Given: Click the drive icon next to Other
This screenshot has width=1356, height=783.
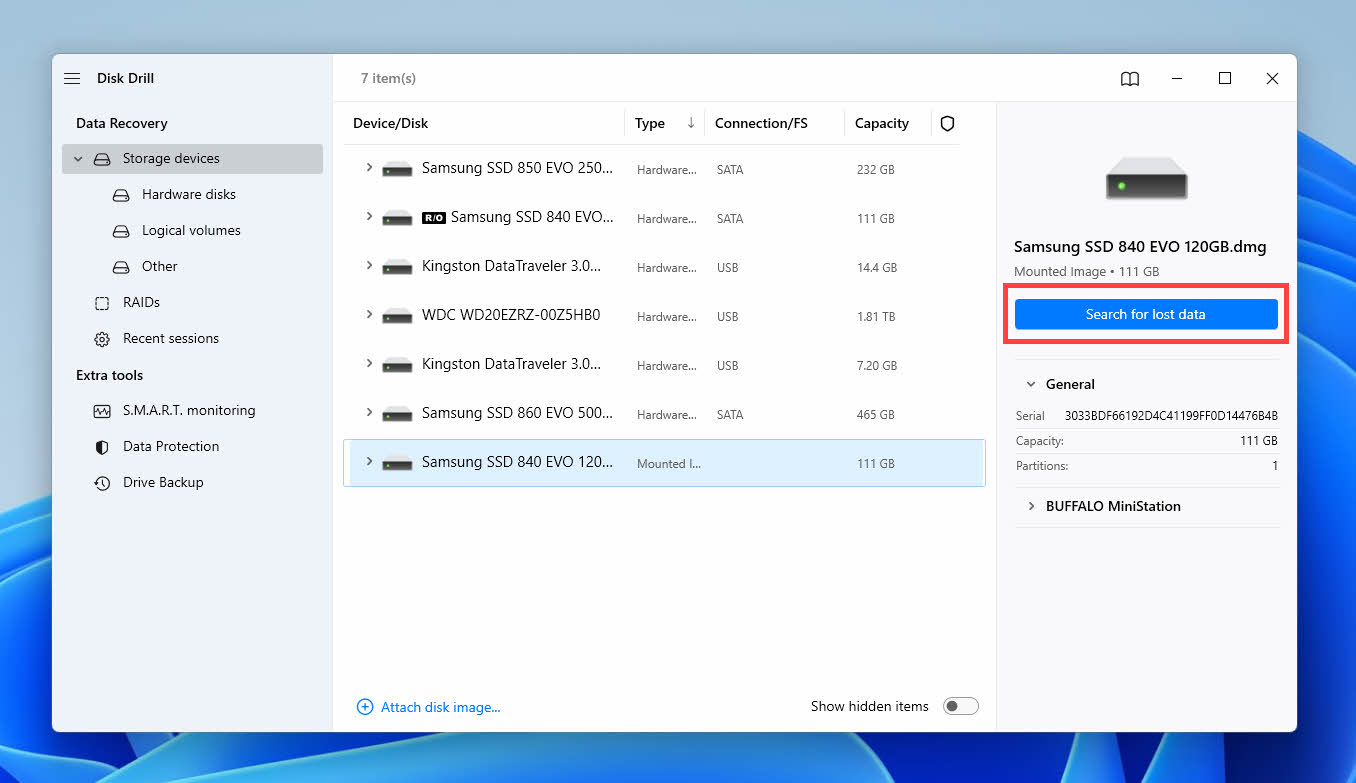Looking at the screenshot, I should pyautogui.click(x=121, y=267).
